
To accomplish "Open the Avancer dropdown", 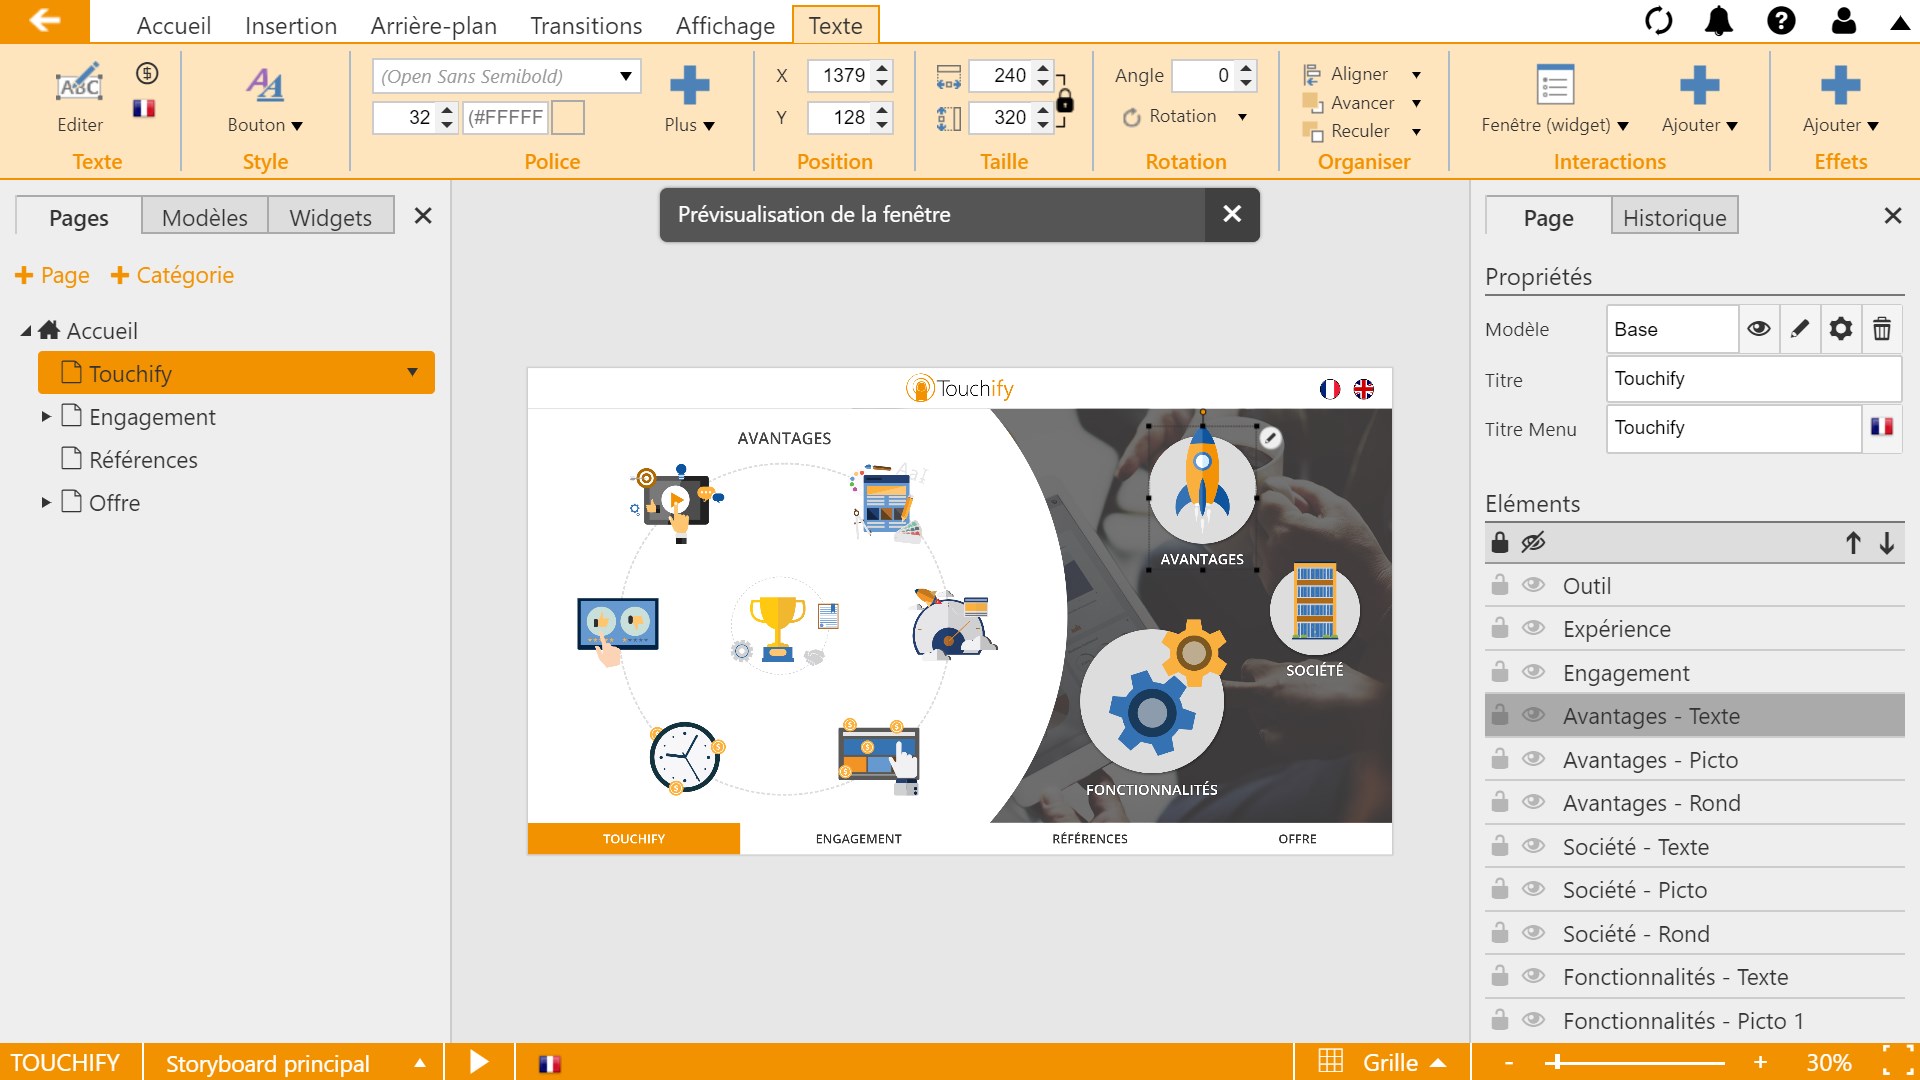I will pyautogui.click(x=1416, y=103).
